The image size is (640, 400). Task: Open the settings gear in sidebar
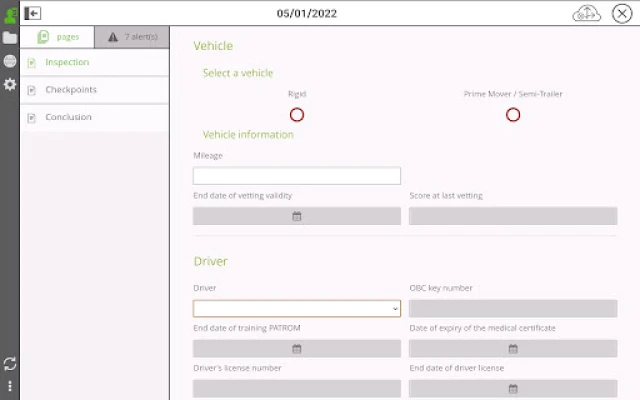(x=10, y=84)
